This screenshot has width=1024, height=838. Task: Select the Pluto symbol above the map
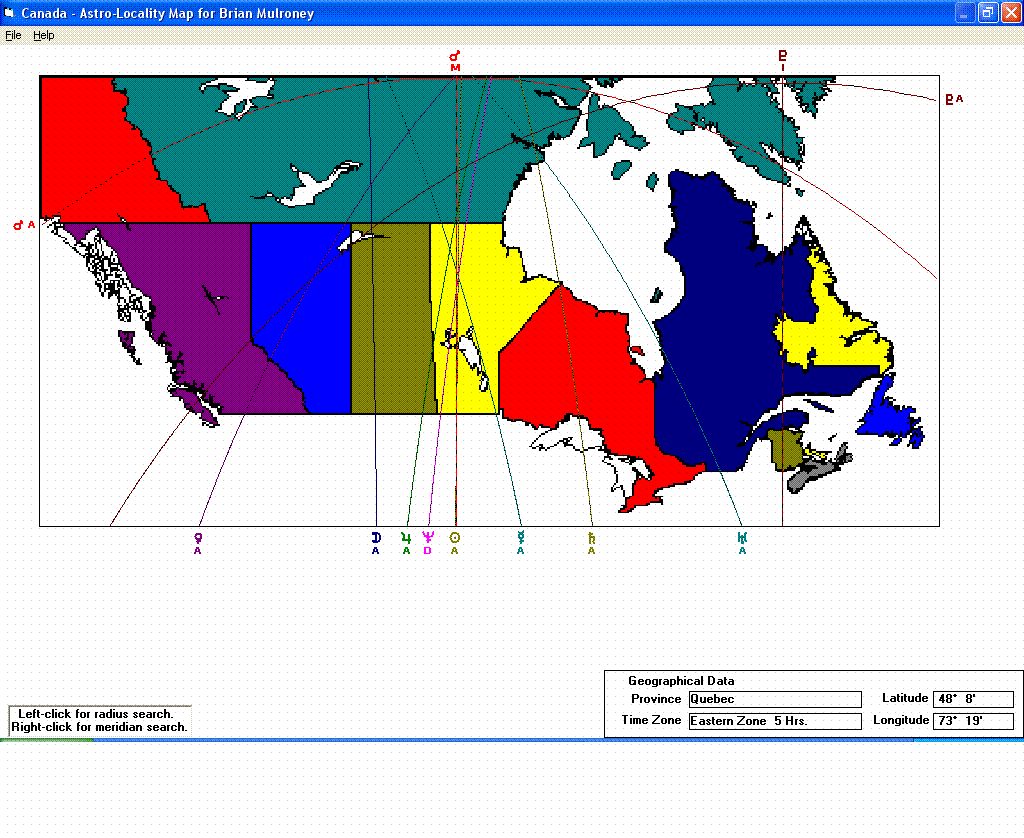point(783,56)
